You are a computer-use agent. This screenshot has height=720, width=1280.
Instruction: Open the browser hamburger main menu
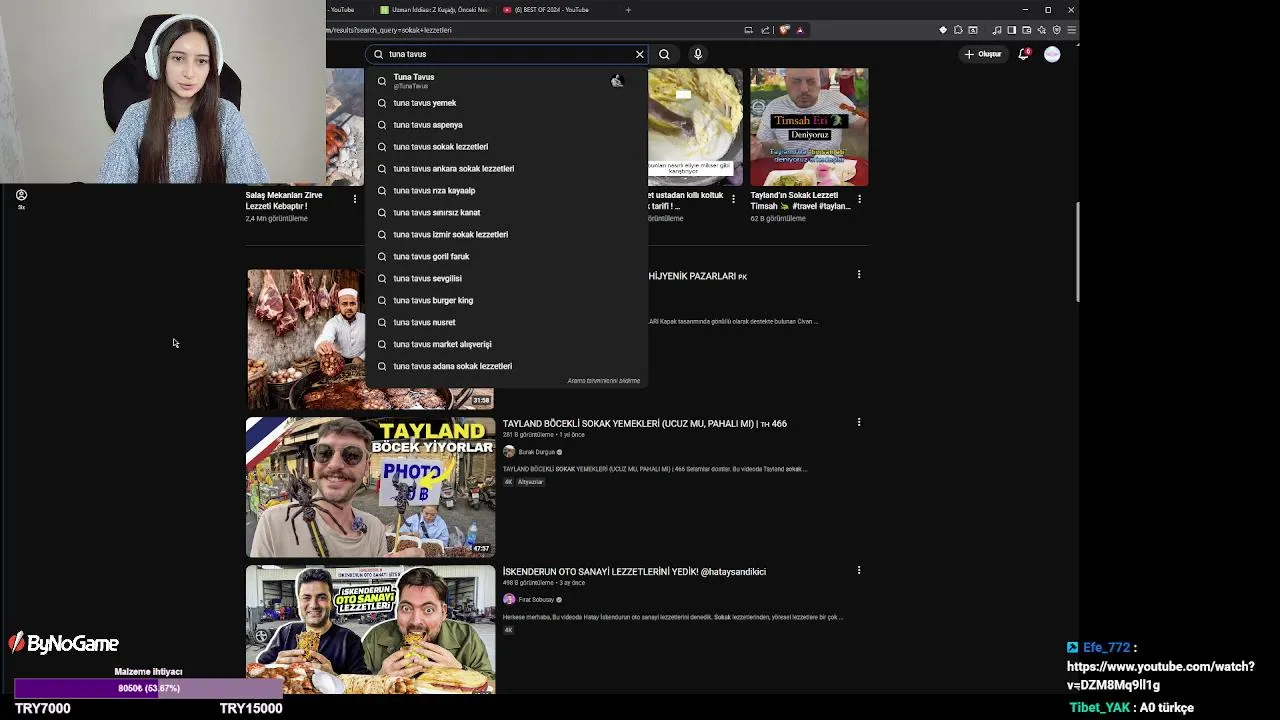(x=1071, y=30)
